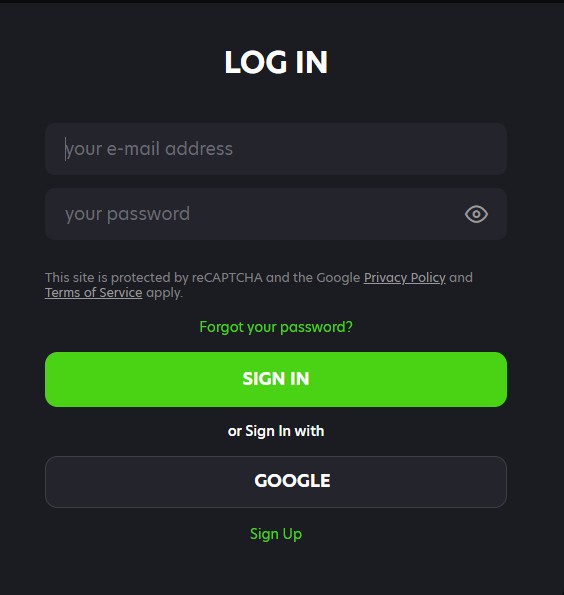The image size is (564, 595).
Task: Select the 'your password' input field
Action: pos(276,214)
